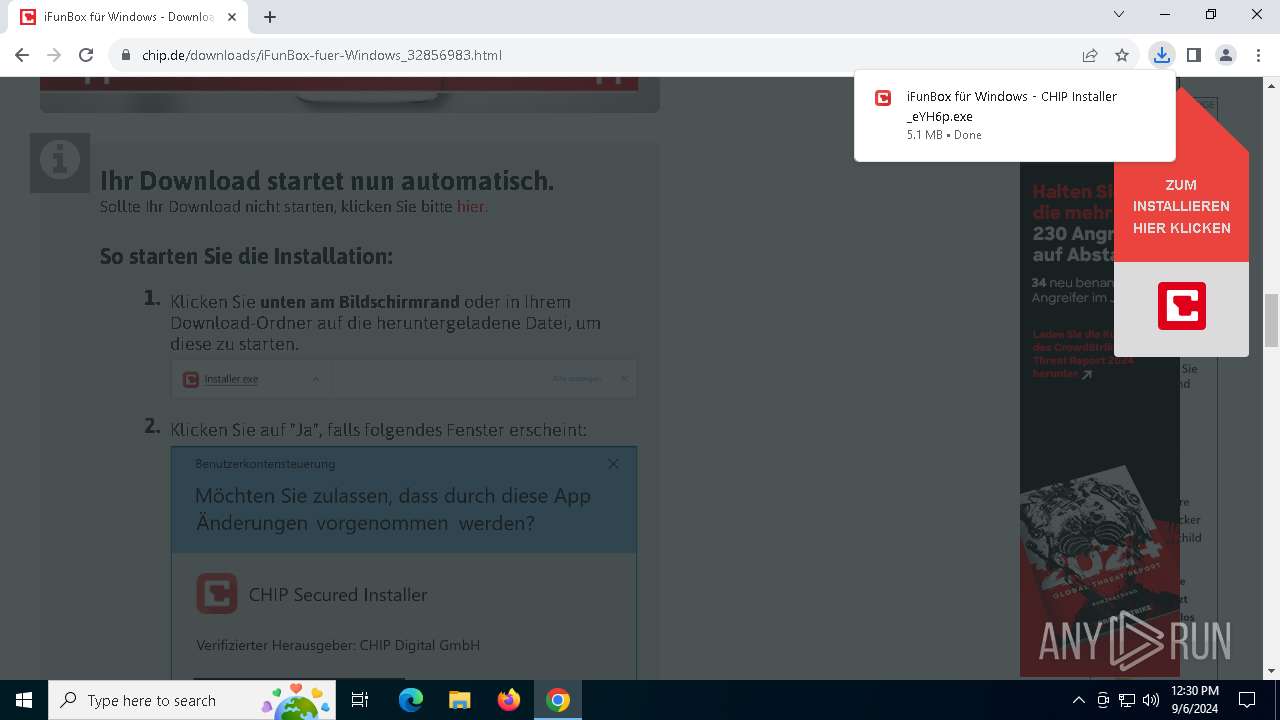Close the iFunBox für Windows tab
Image resolution: width=1280 pixels, height=720 pixels.
[x=233, y=16]
